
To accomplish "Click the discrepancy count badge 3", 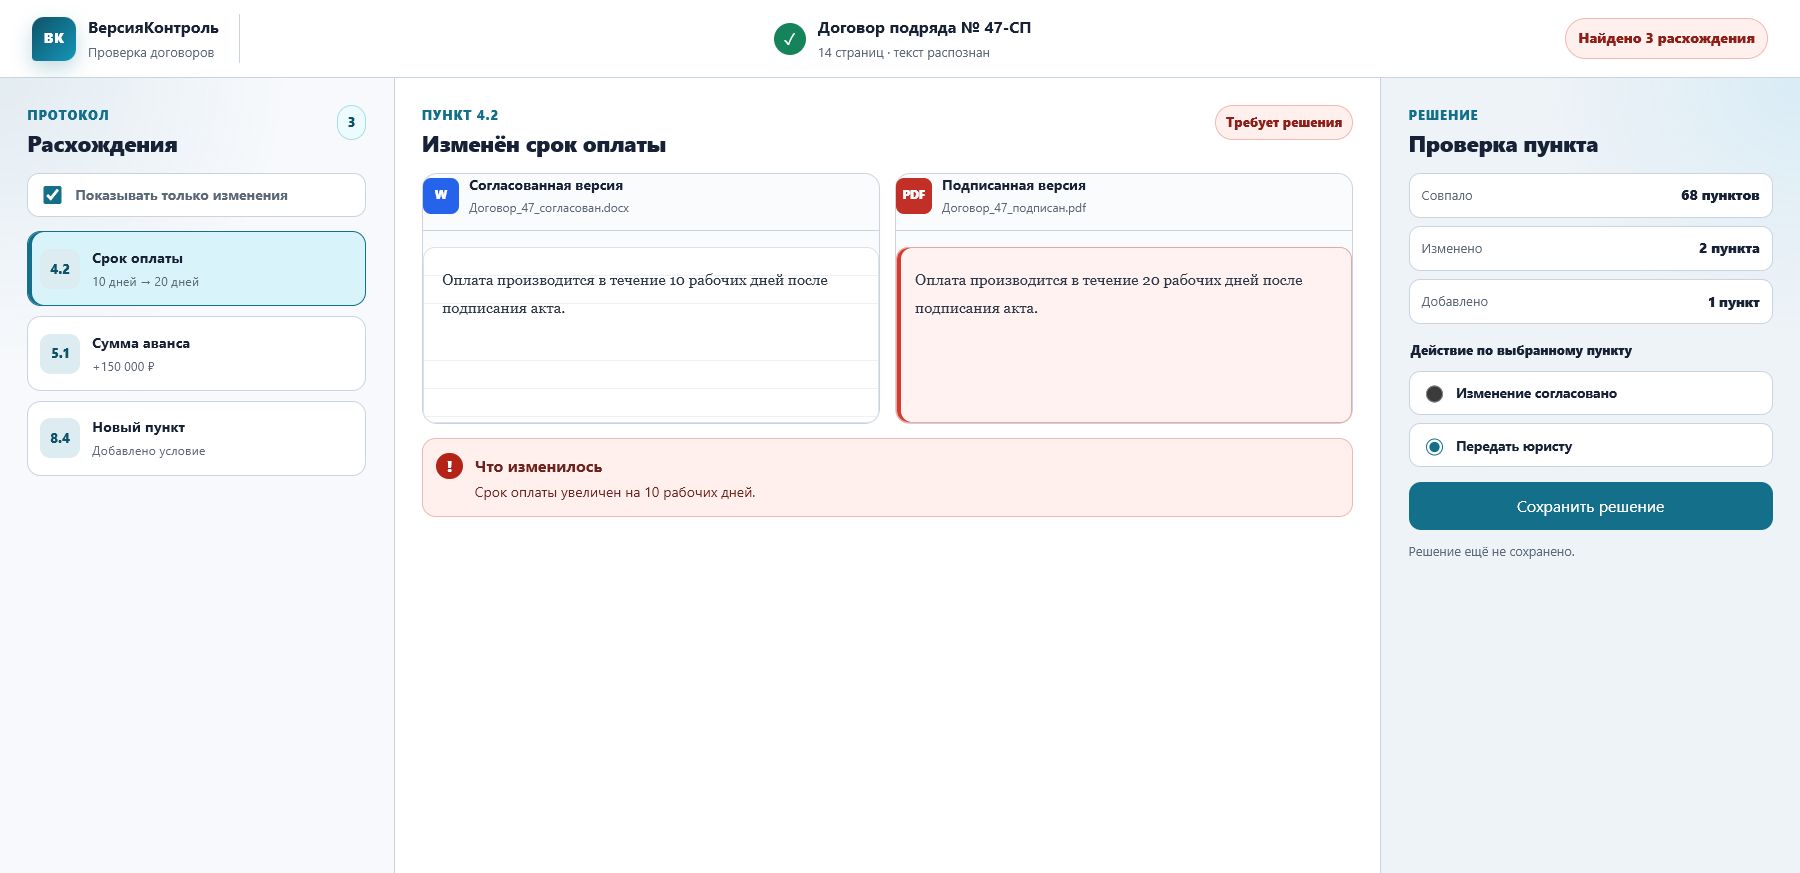I will (351, 122).
